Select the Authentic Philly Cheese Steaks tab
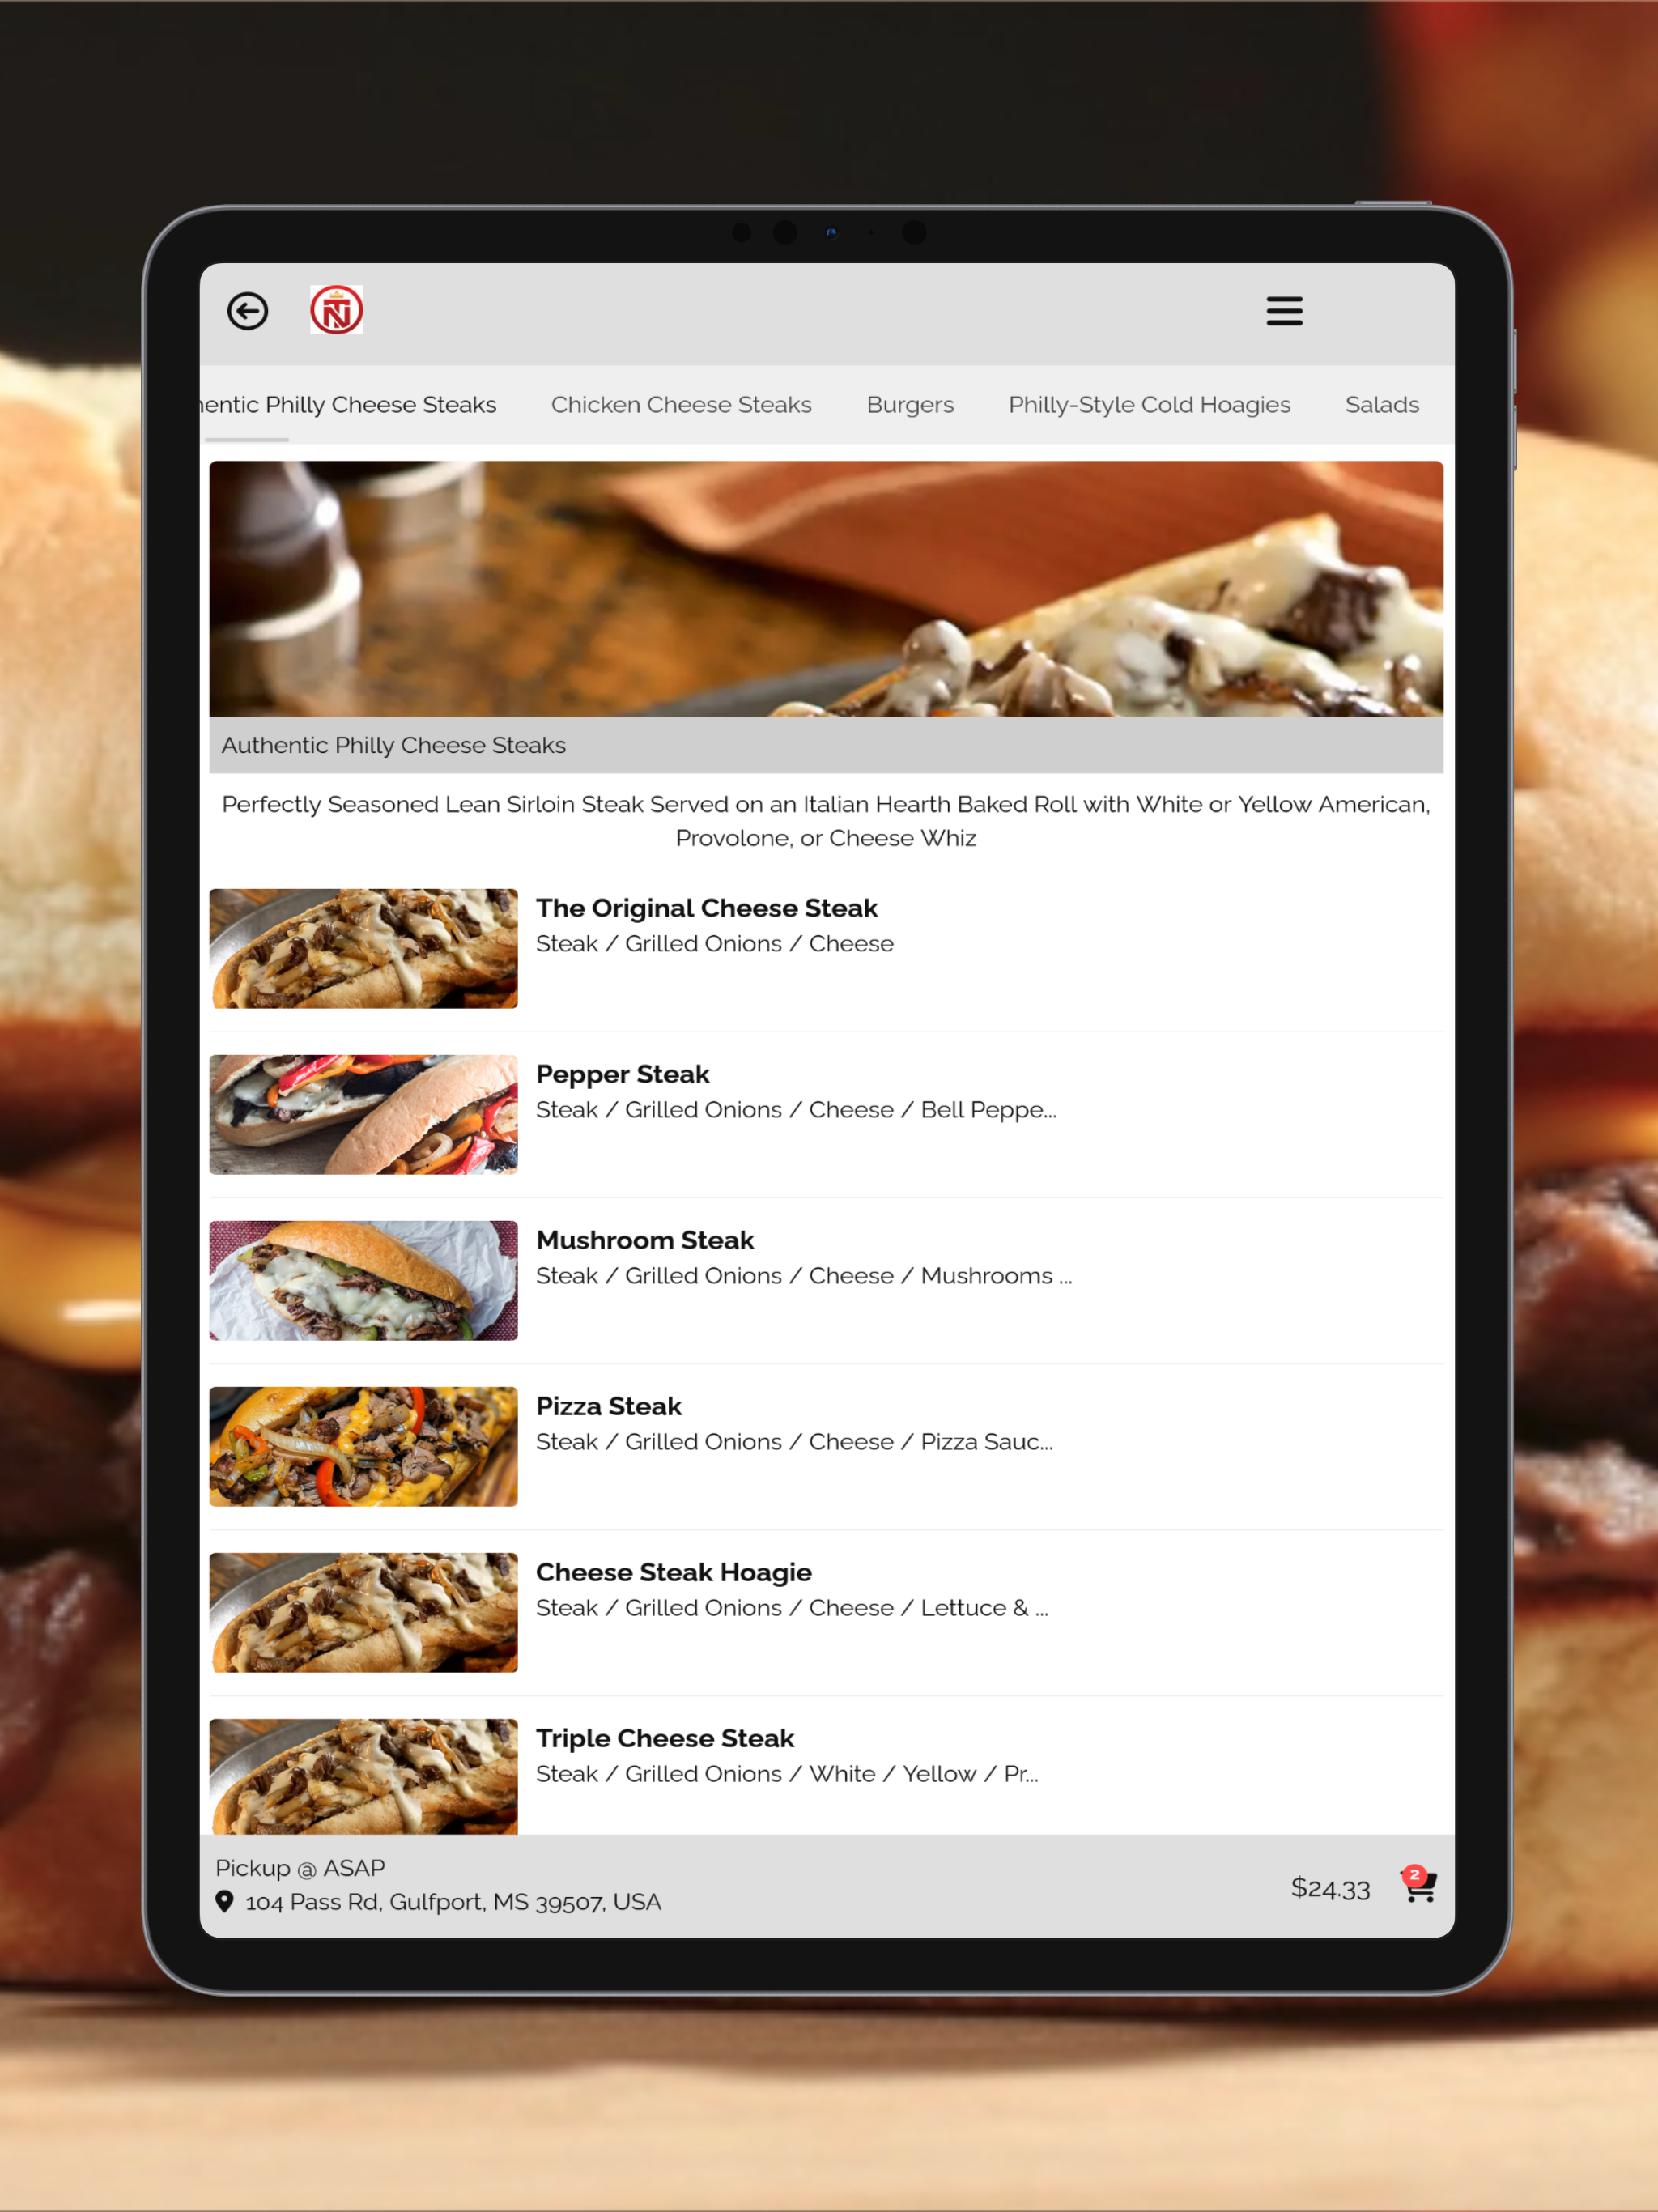Image resolution: width=1658 pixels, height=2212 pixels. tap(348, 405)
